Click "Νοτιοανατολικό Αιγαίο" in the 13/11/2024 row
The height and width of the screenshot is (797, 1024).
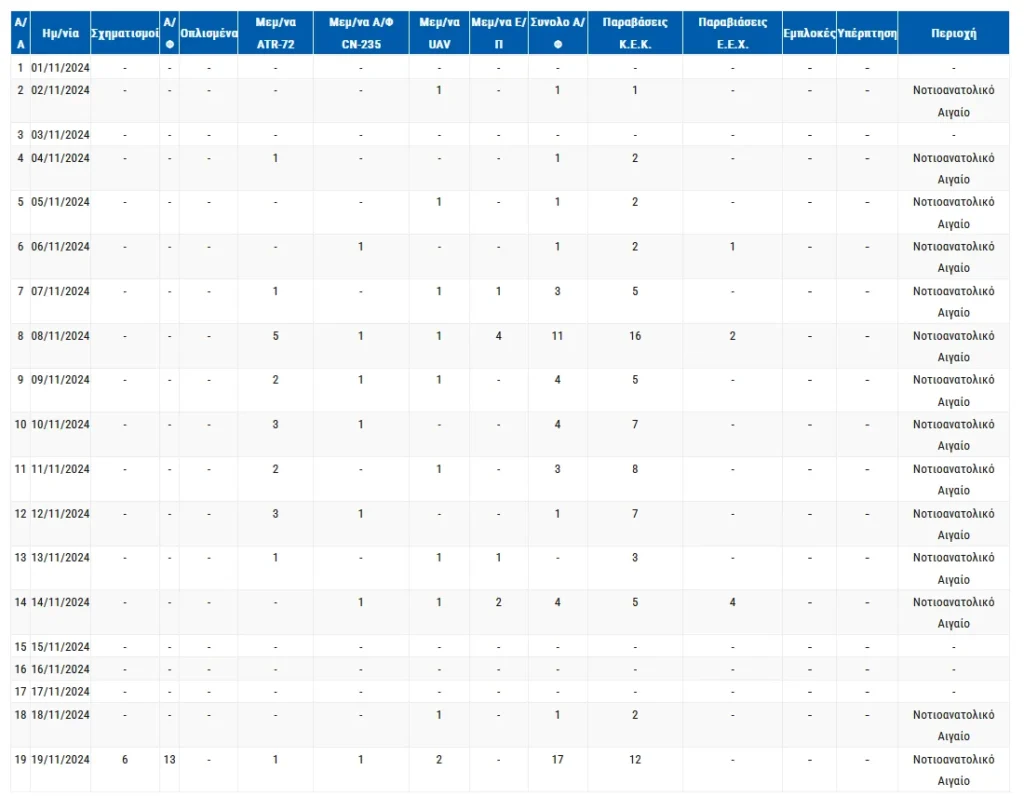tap(953, 568)
